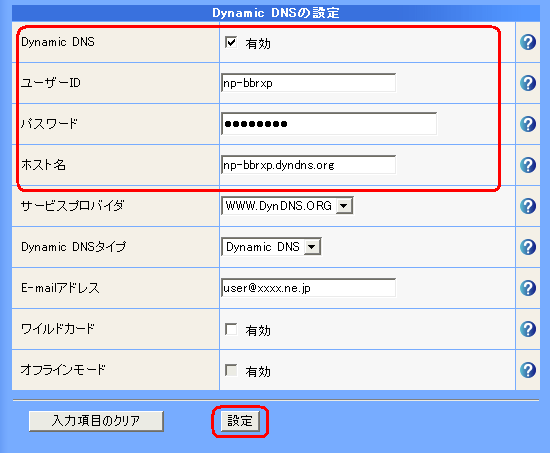Toggle the オフラインモード 有効 checkbox

point(231,370)
